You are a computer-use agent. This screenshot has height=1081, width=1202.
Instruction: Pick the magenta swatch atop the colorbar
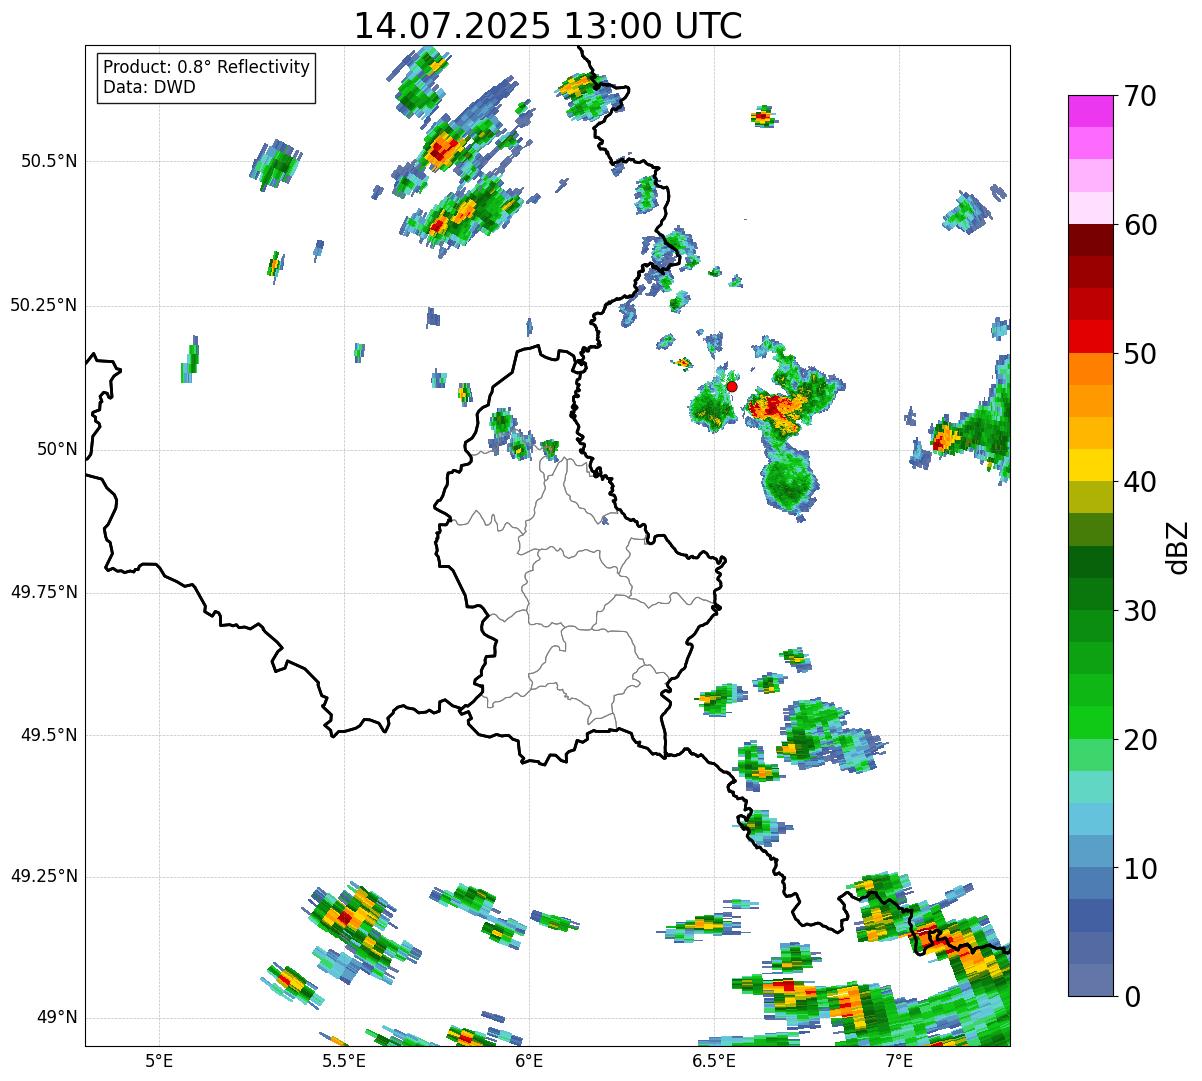click(1090, 111)
